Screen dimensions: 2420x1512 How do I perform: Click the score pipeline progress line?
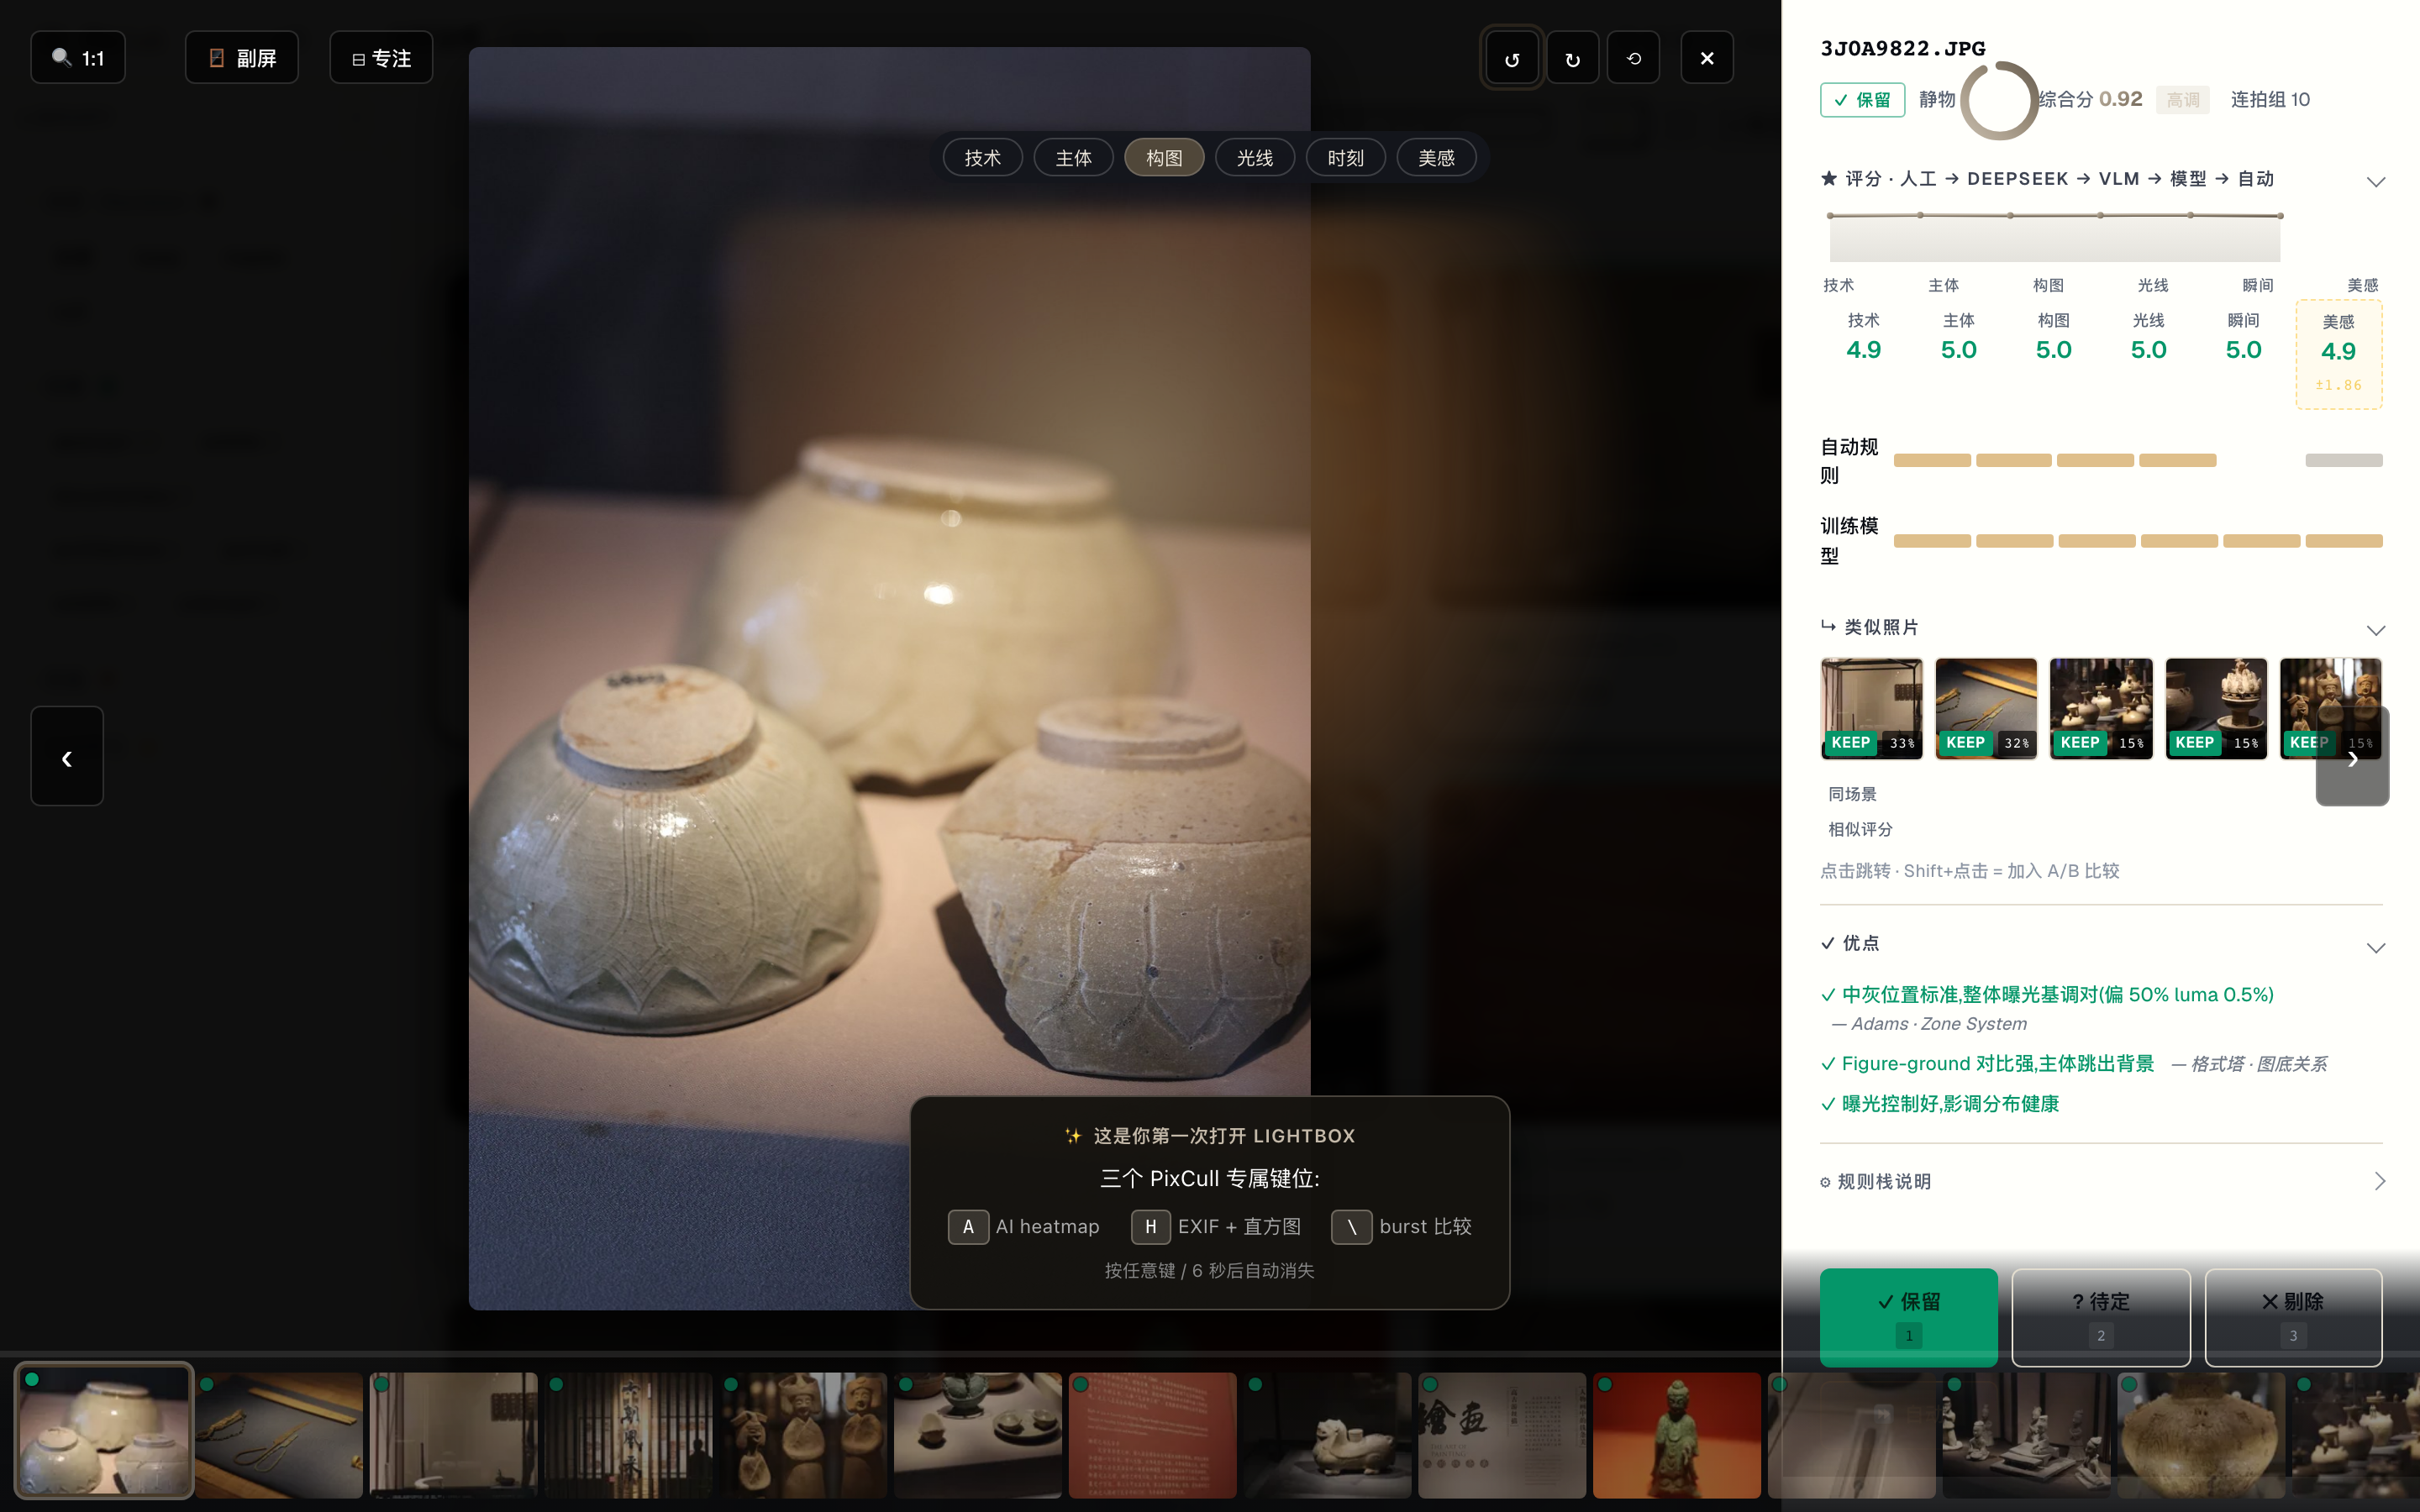(x=2055, y=215)
